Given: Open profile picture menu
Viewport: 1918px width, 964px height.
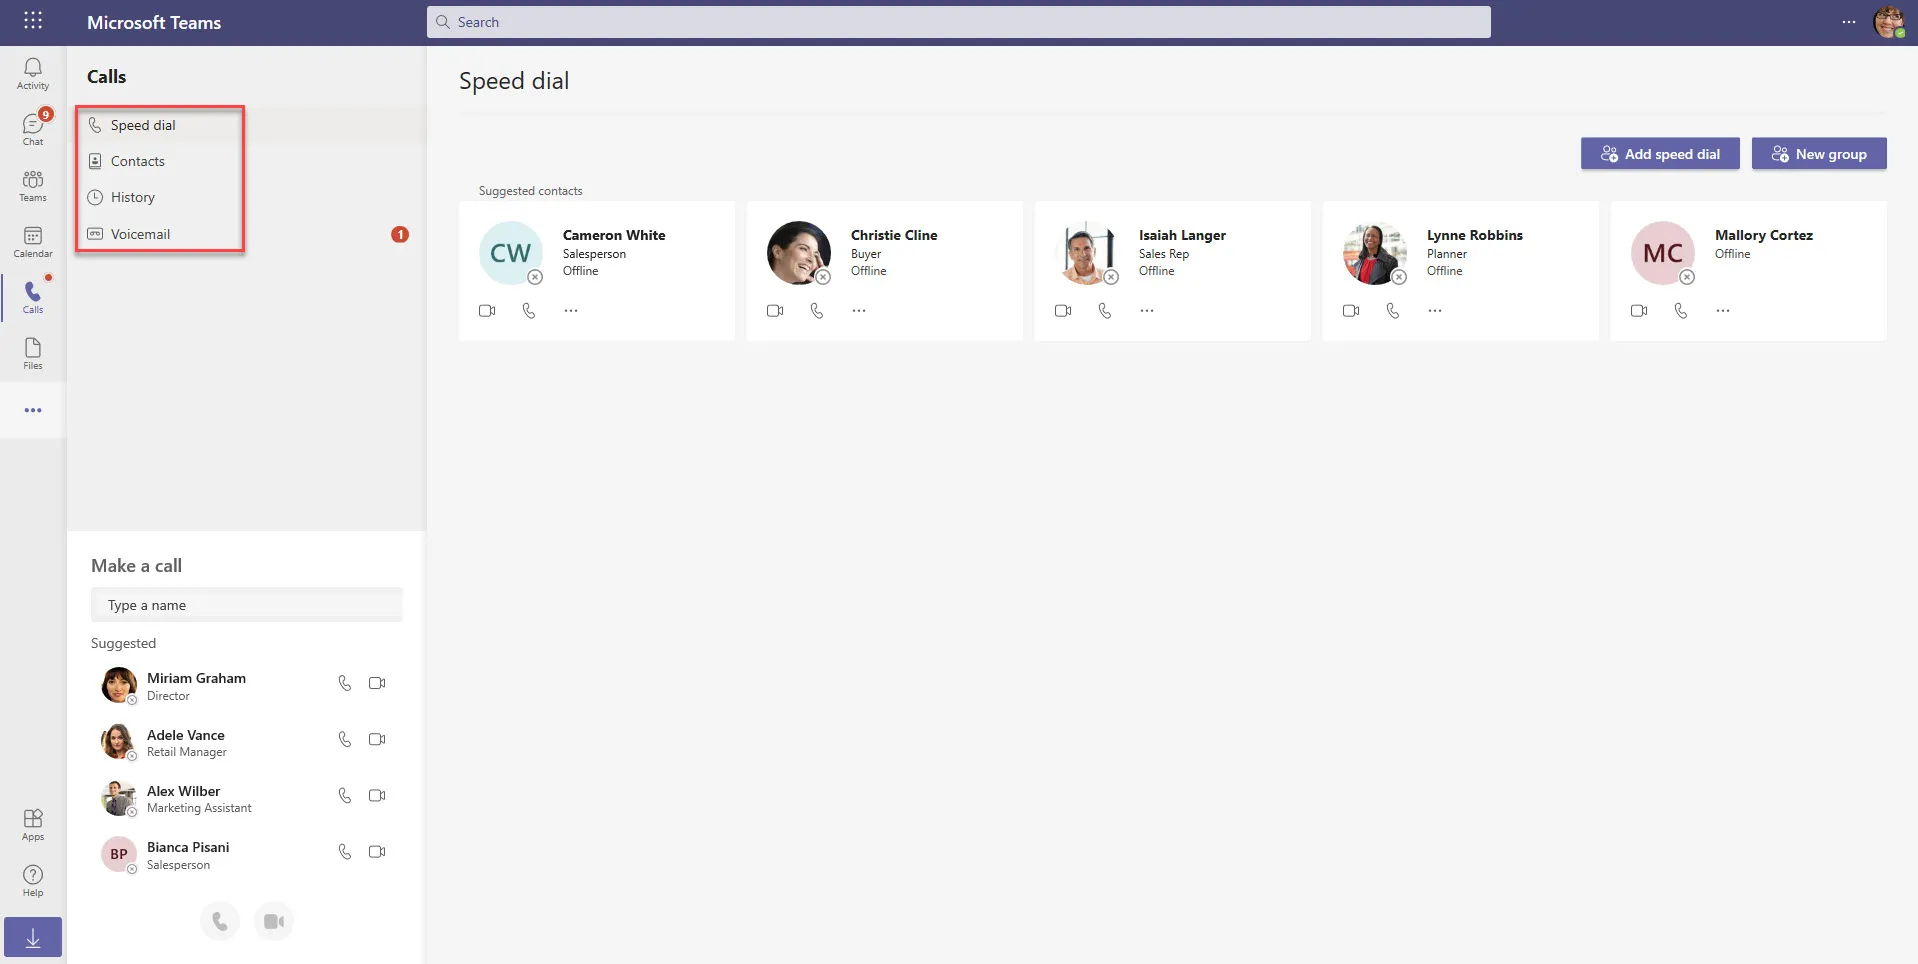Looking at the screenshot, I should point(1888,22).
